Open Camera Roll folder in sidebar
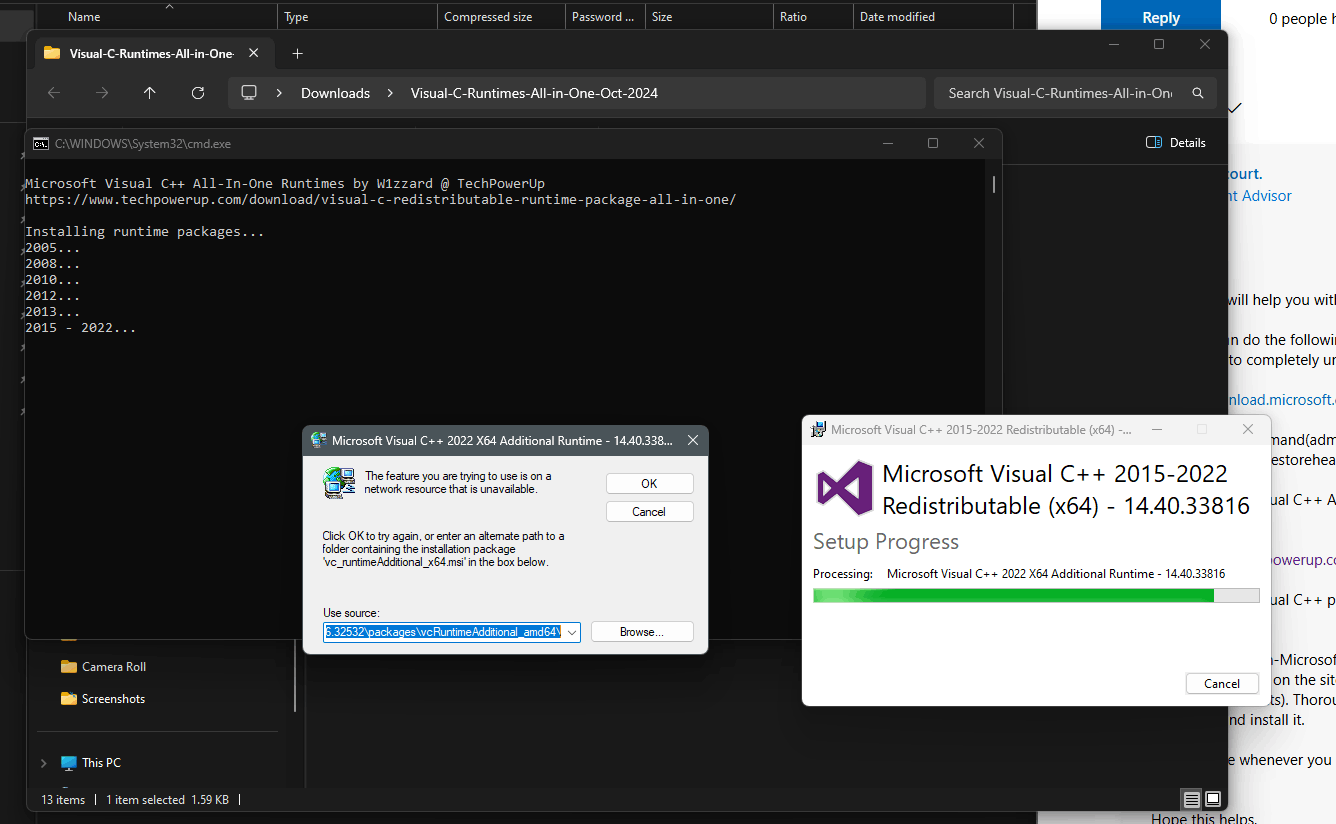The width and height of the screenshot is (1336, 824). click(x=104, y=667)
